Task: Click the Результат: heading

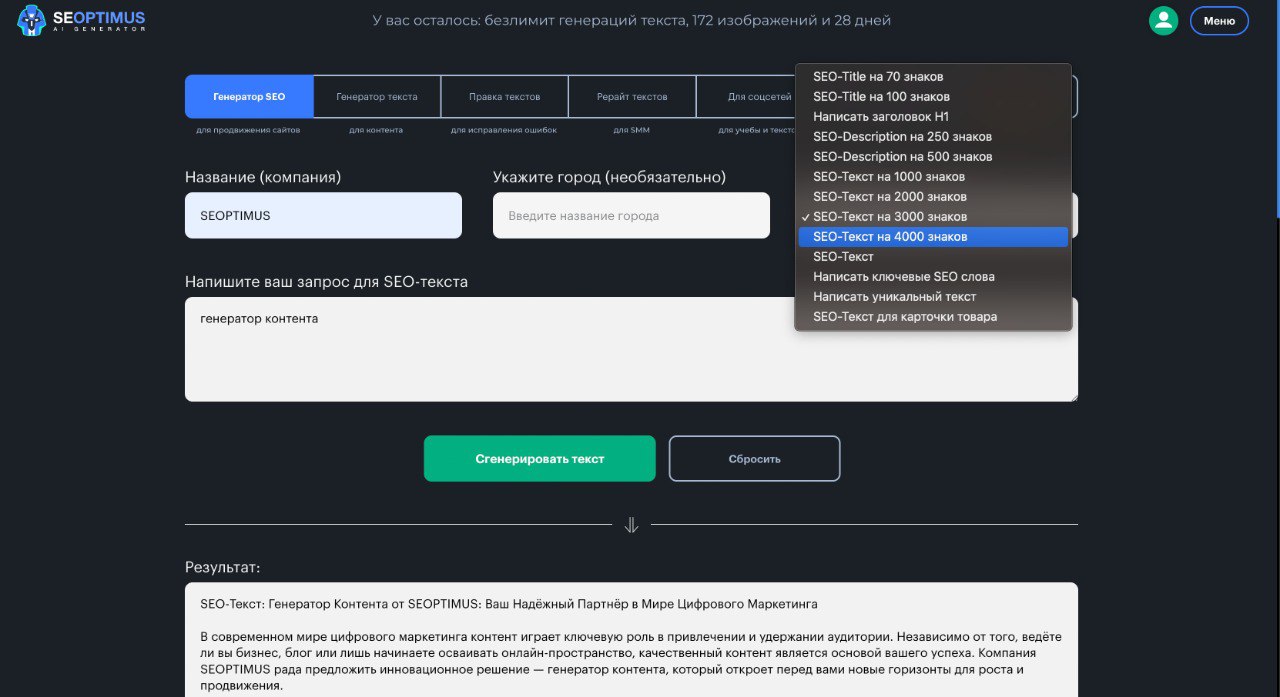Action: [x=222, y=567]
